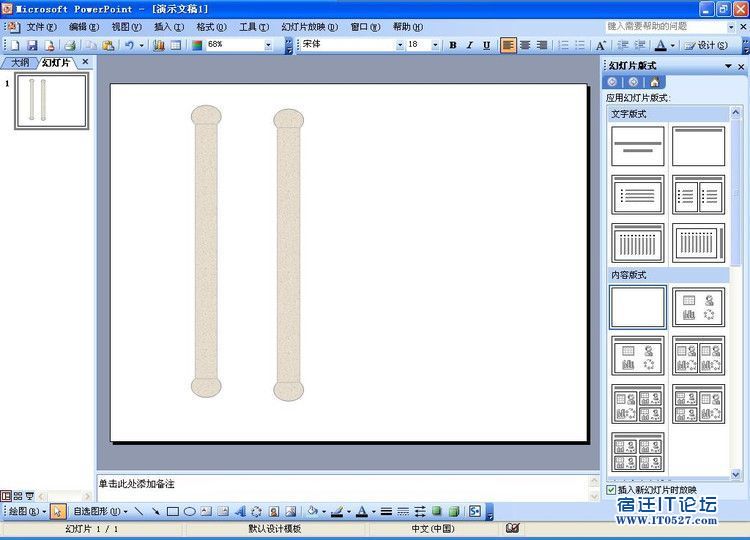Toggle the Color/Grayscale icon

pos(197,45)
